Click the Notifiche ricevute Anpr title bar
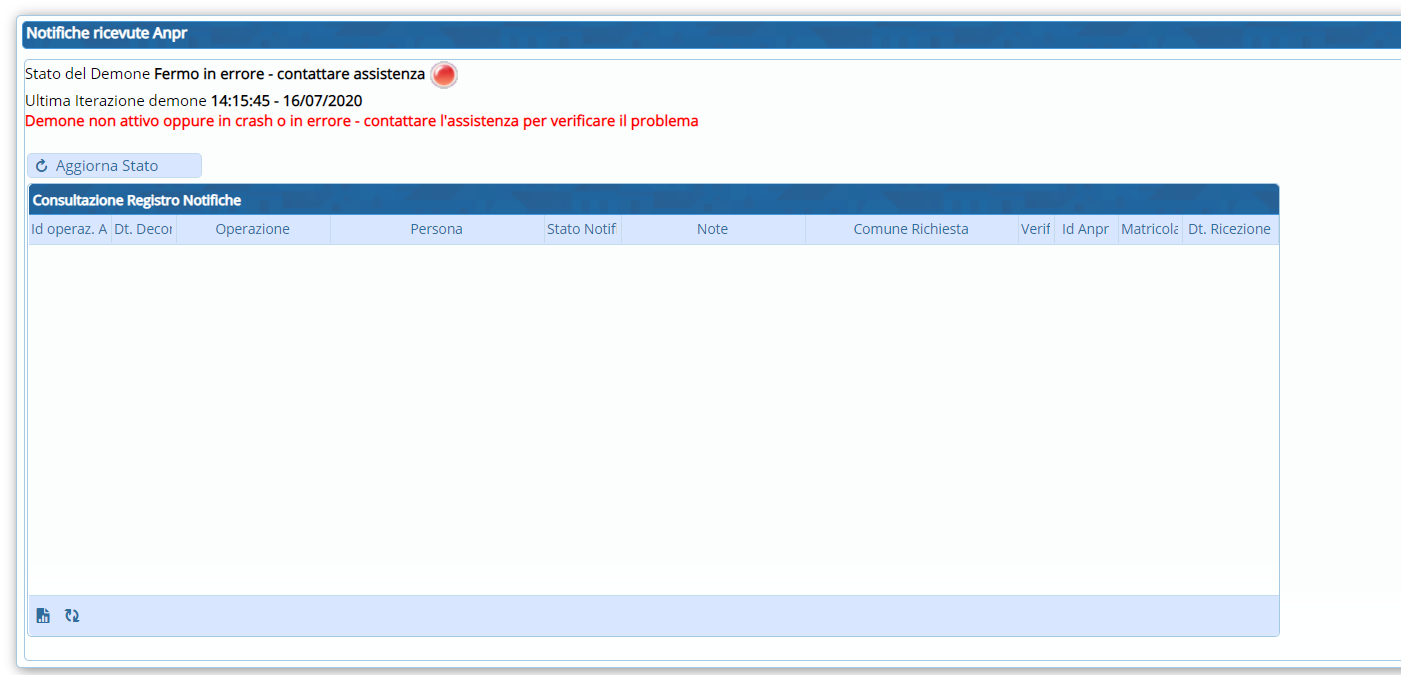This screenshot has width=1401, height=675. [x=107, y=33]
